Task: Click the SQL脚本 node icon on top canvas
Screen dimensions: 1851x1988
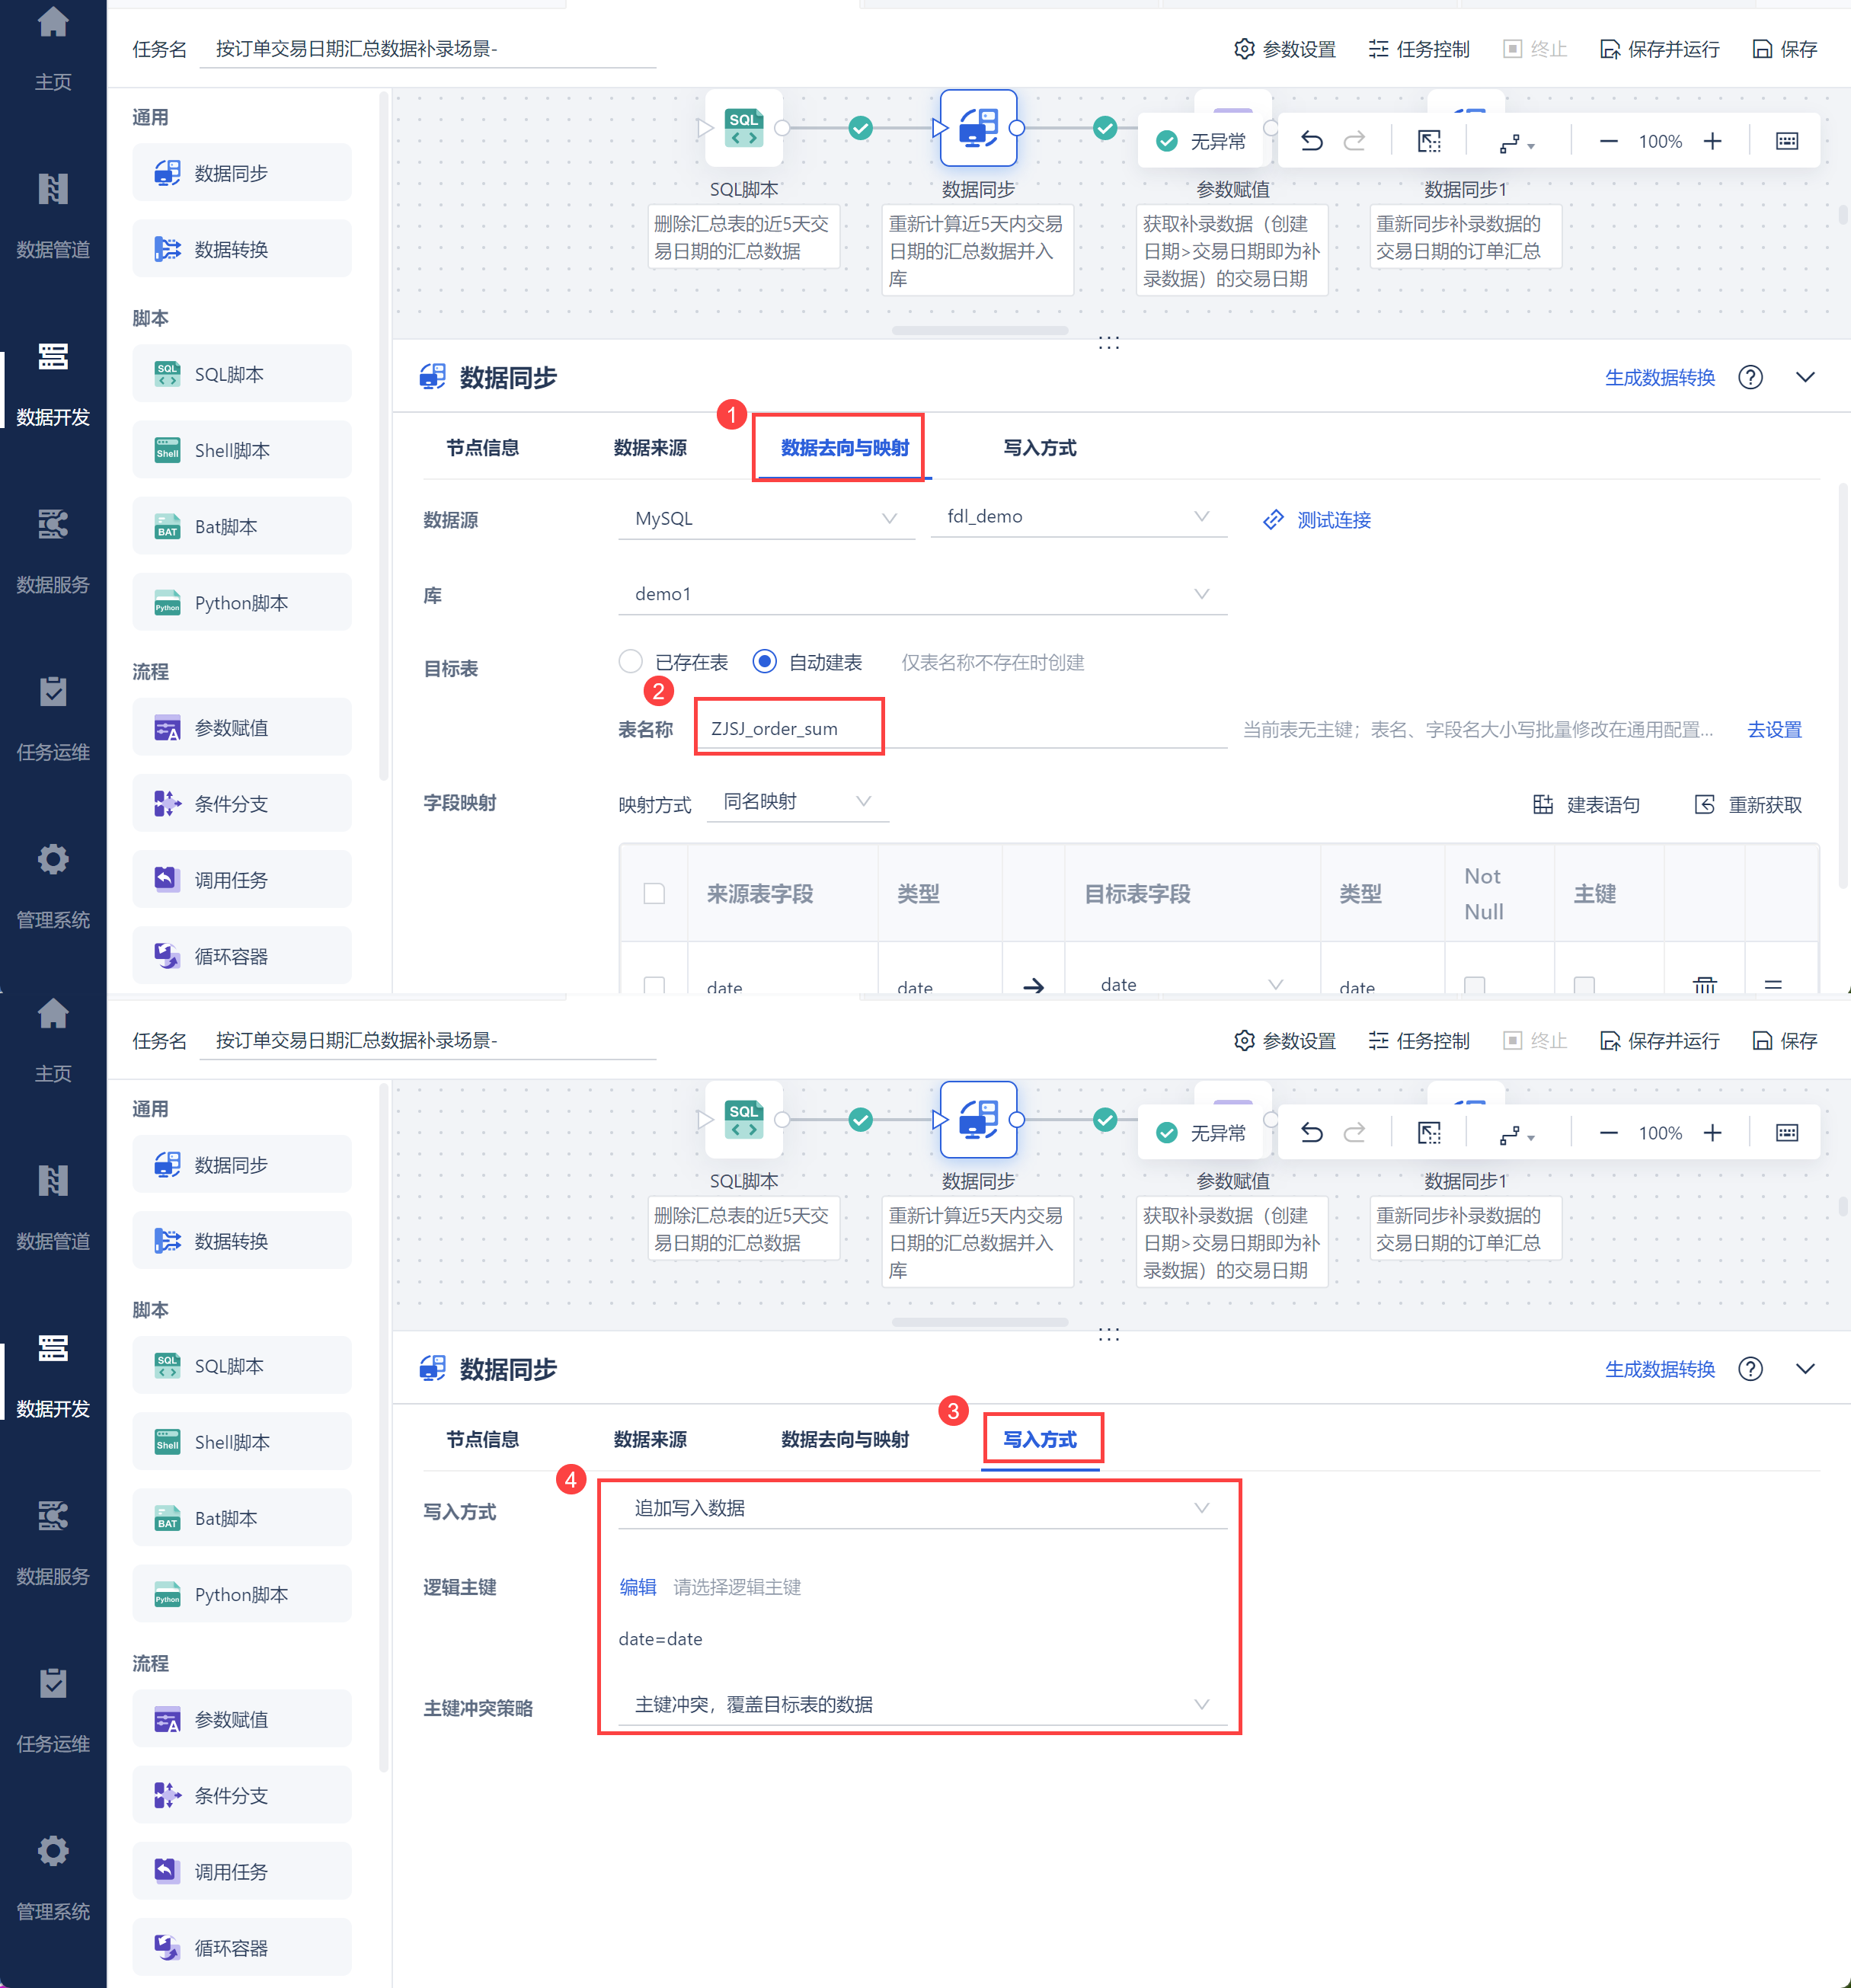Action: [743, 129]
